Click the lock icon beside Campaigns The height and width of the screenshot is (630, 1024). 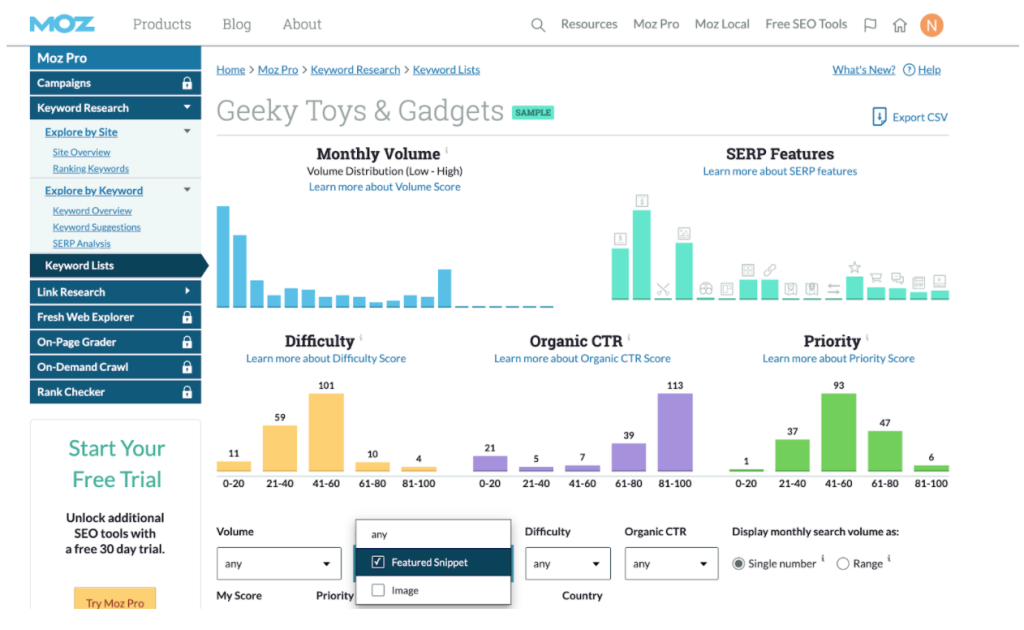187,83
